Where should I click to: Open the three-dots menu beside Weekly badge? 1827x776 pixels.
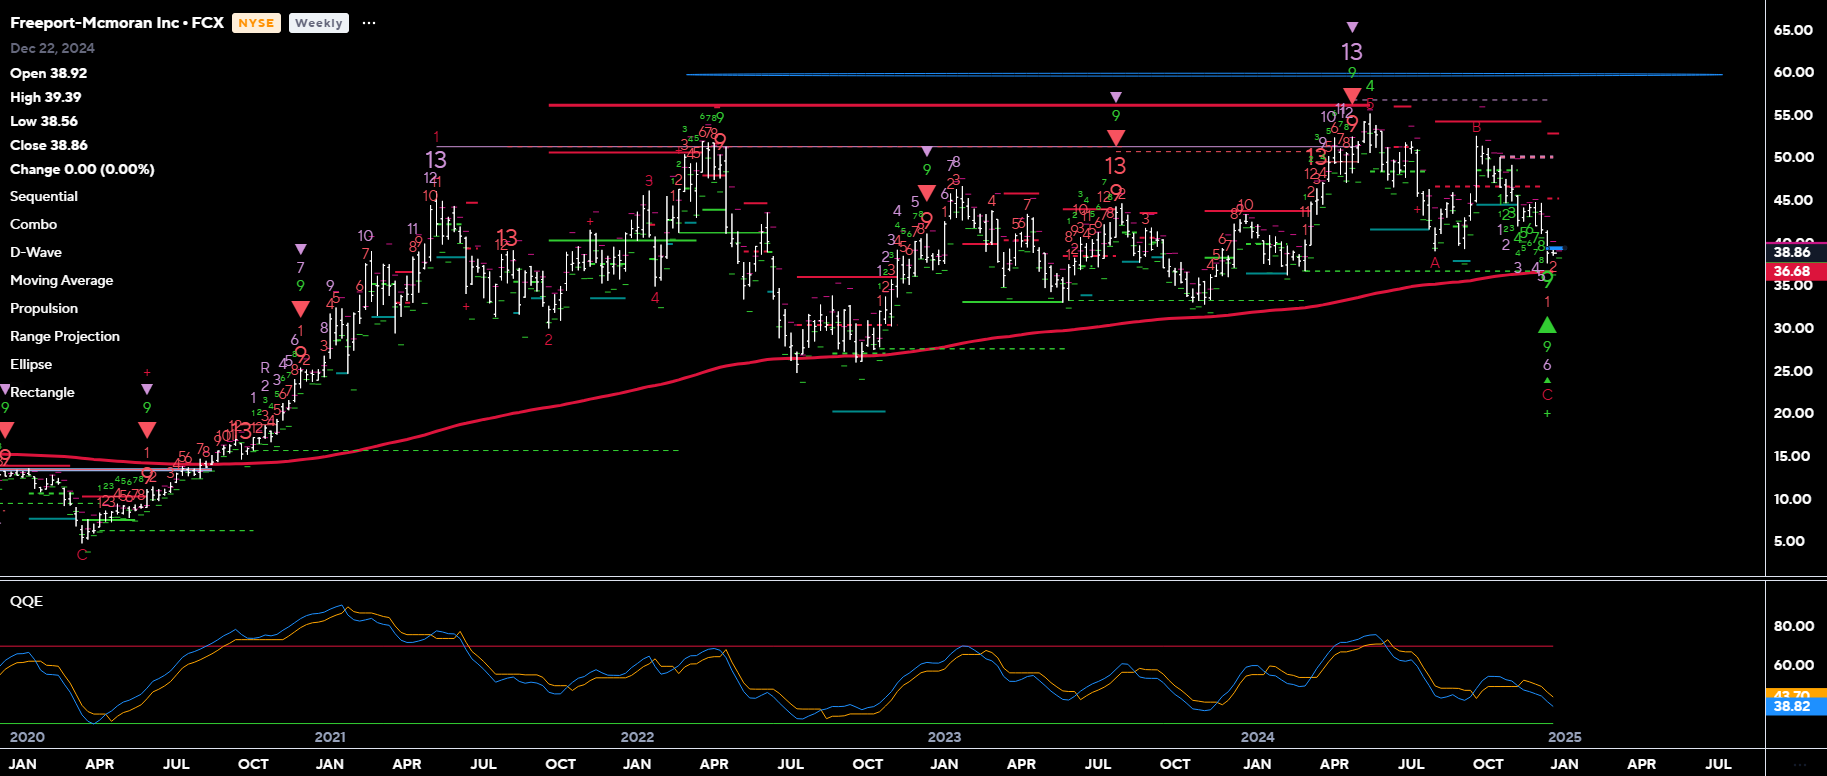coord(369,23)
